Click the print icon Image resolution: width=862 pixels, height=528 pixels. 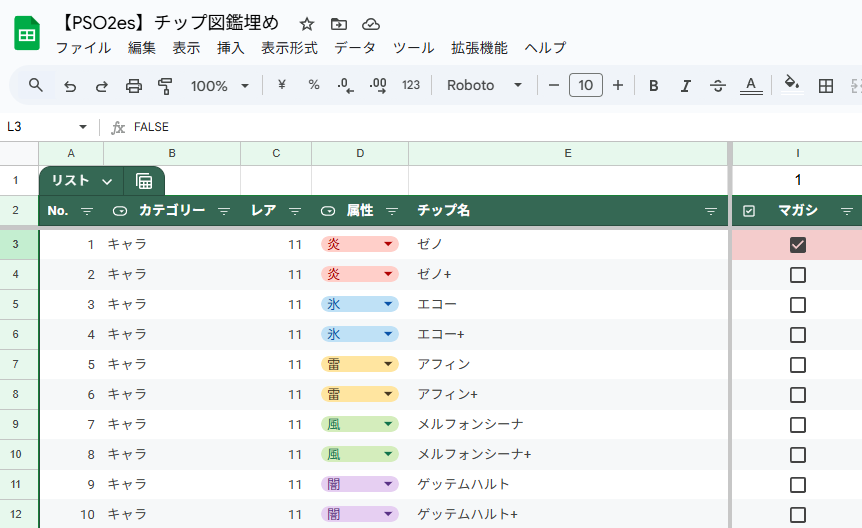click(134, 86)
